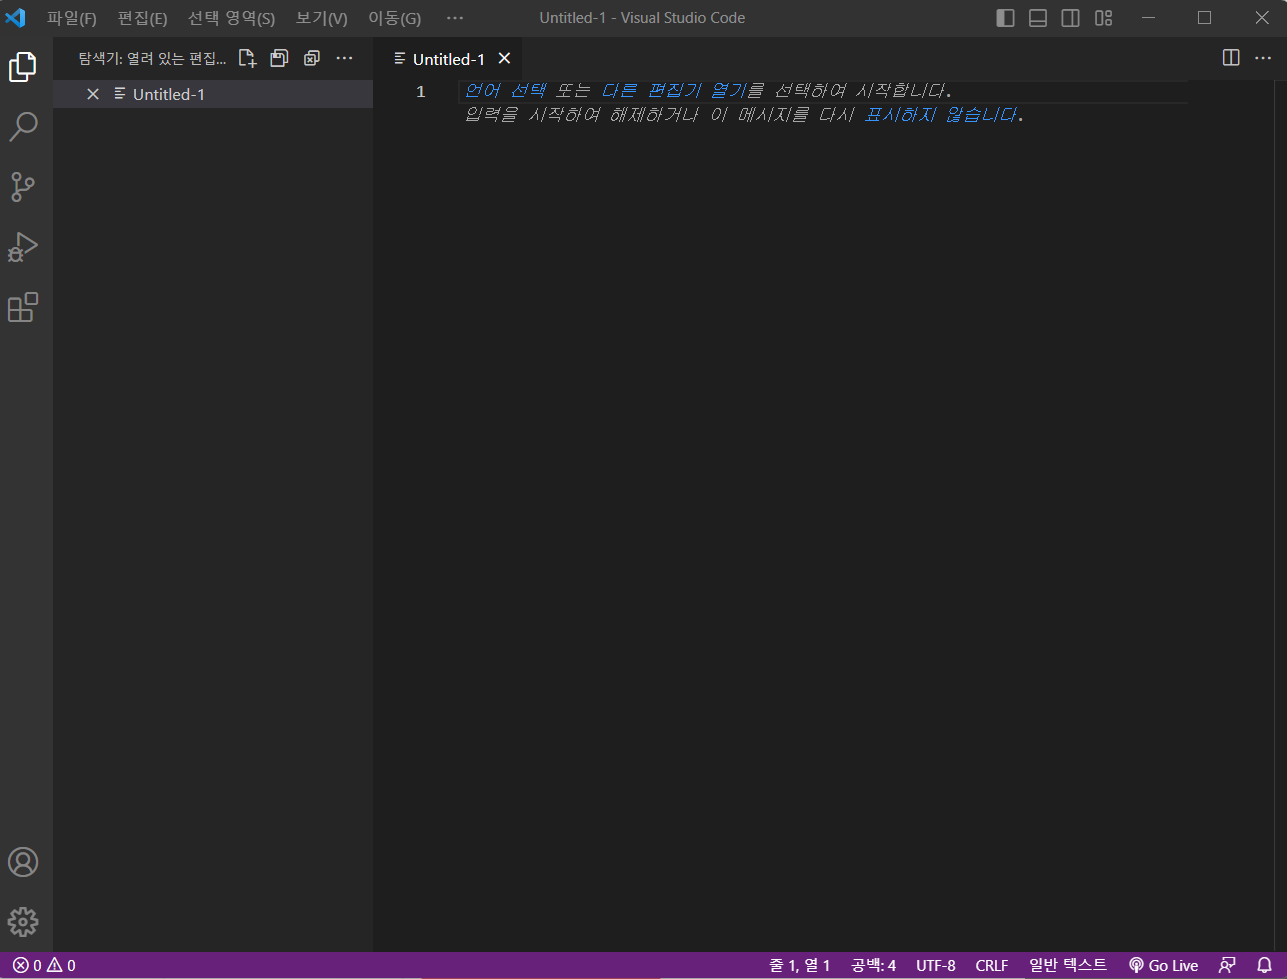Open the Accounts menu in activity bar

(23, 862)
